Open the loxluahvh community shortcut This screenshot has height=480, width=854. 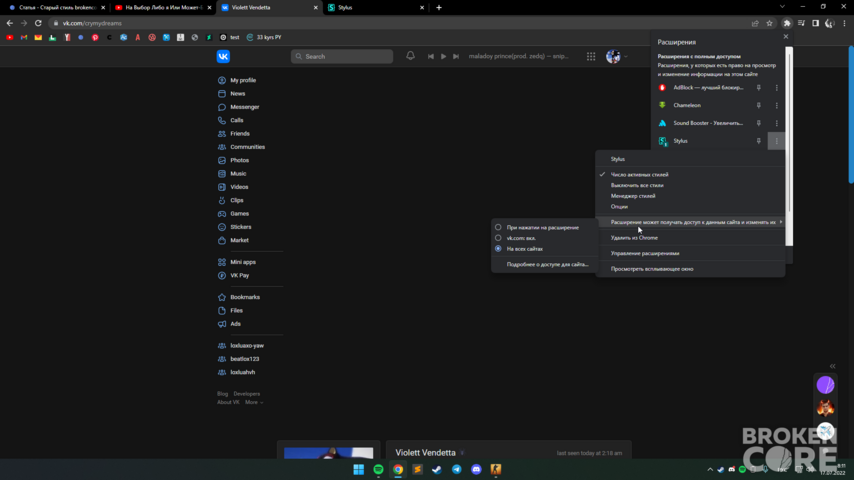(x=242, y=373)
